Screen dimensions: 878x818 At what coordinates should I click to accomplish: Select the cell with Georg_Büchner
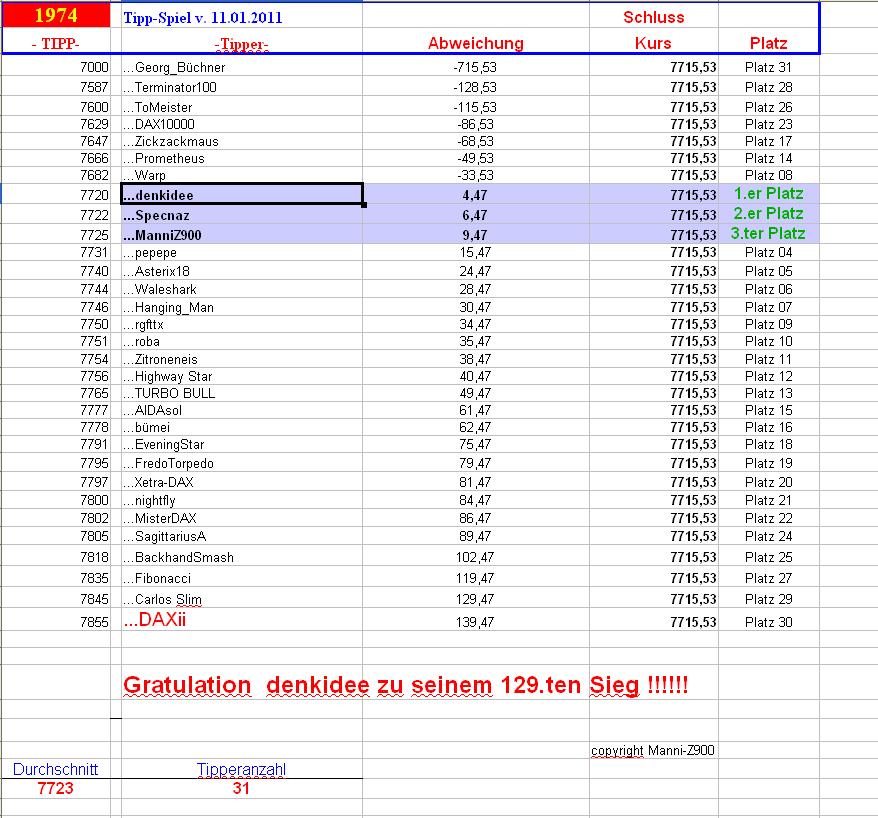(x=242, y=67)
